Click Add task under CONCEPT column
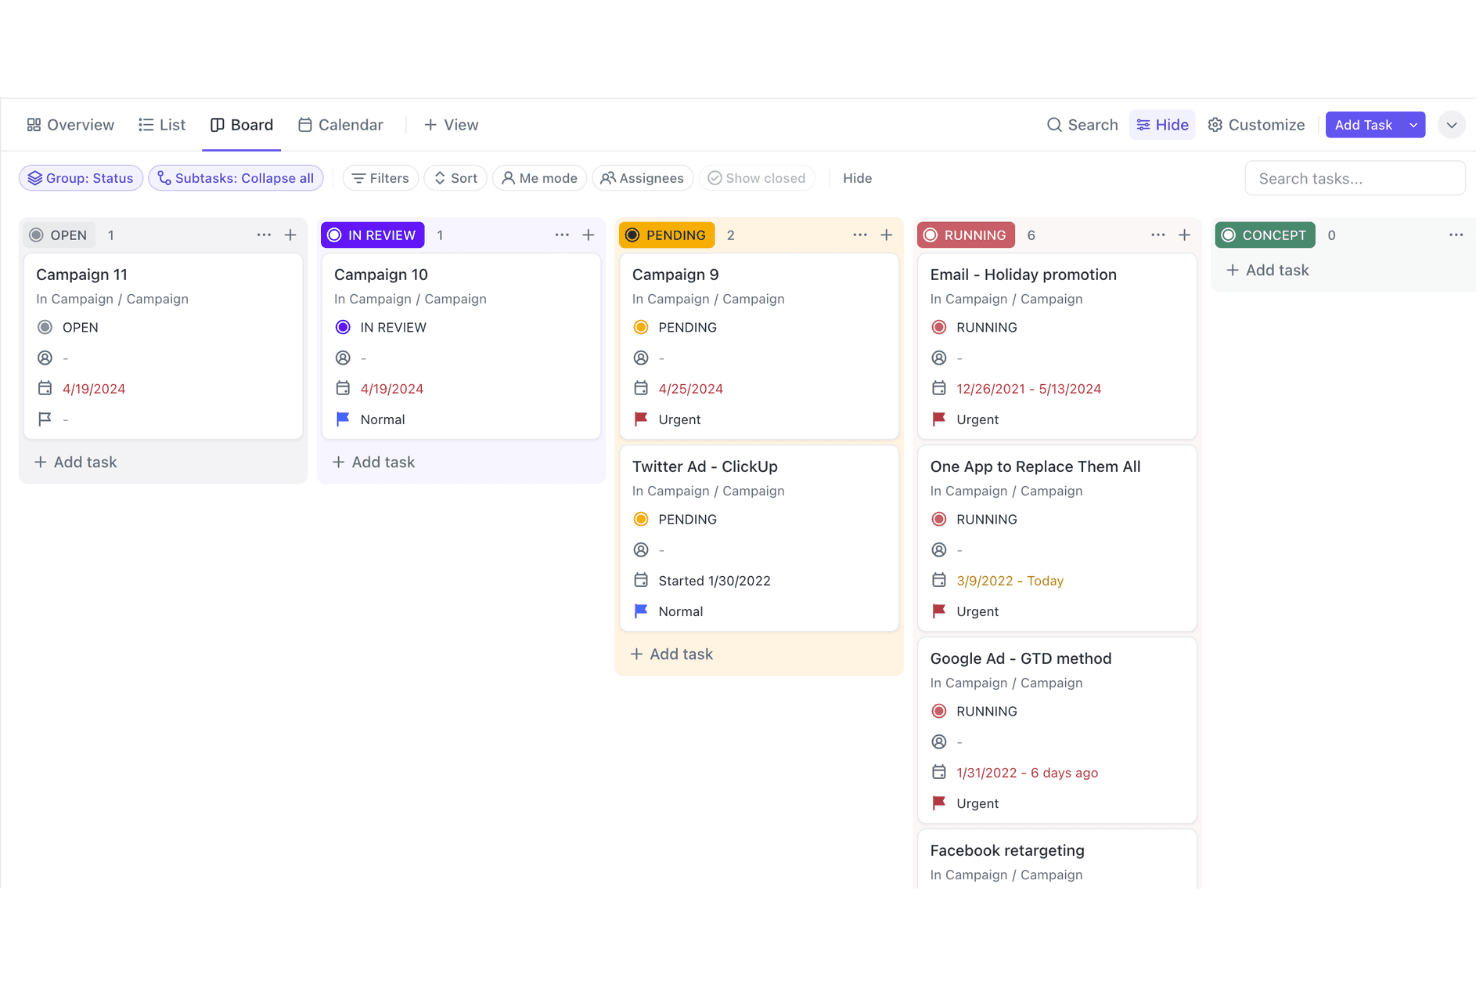The width and height of the screenshot is (1480, 987). (1267, 270)
